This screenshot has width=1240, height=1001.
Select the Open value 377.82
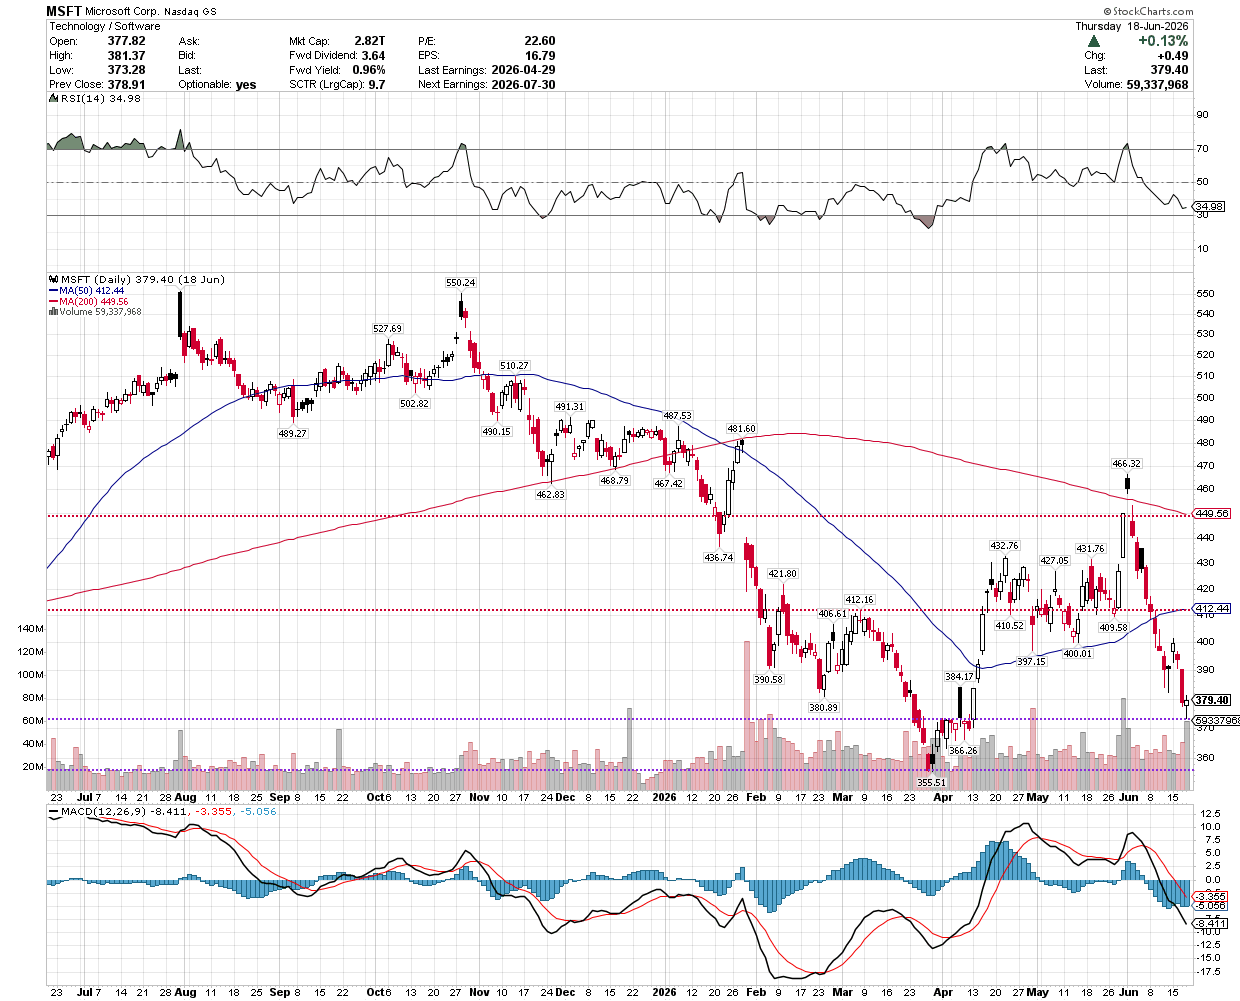click(126, 41)
